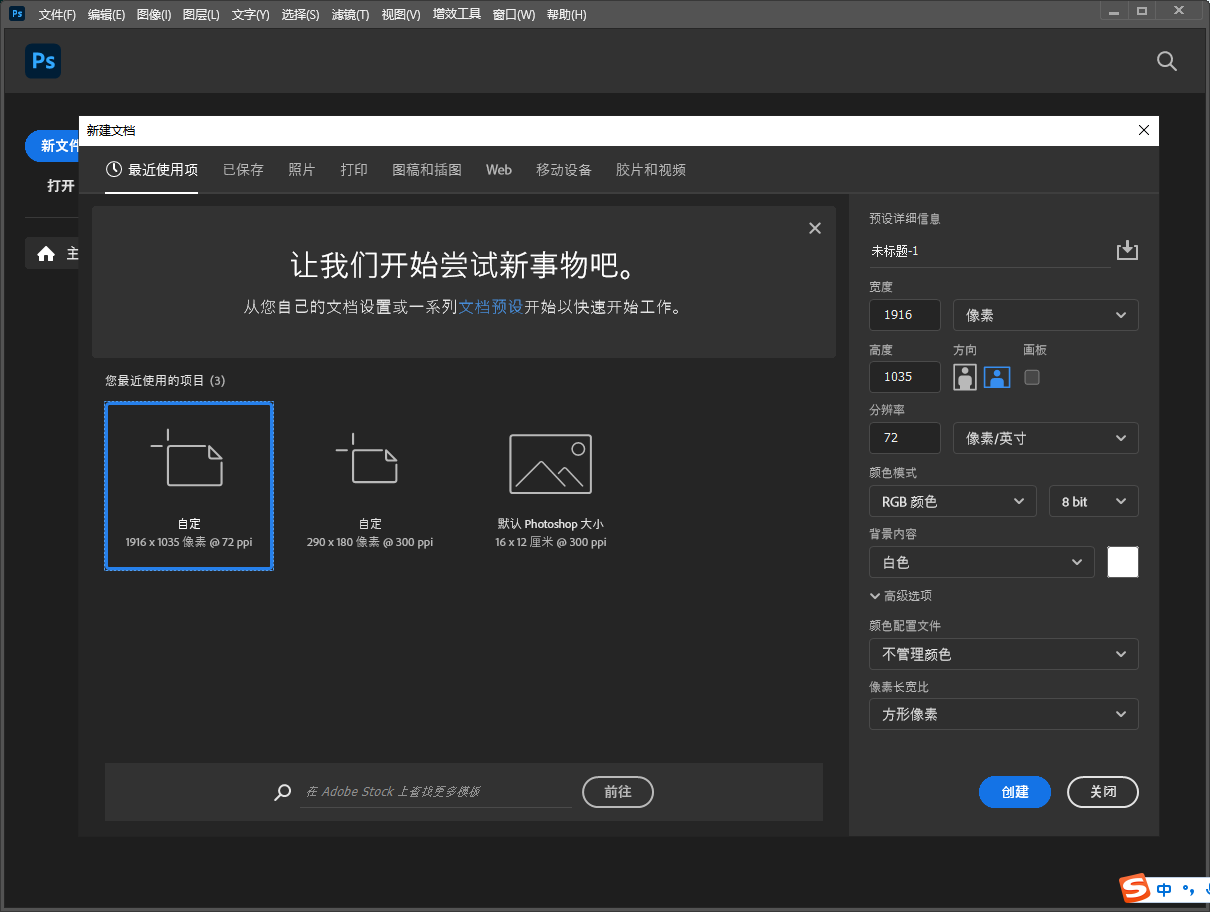The image size is (1210, 912).
Task: Click the selected landscape orientation toggle
Action: 997,377
